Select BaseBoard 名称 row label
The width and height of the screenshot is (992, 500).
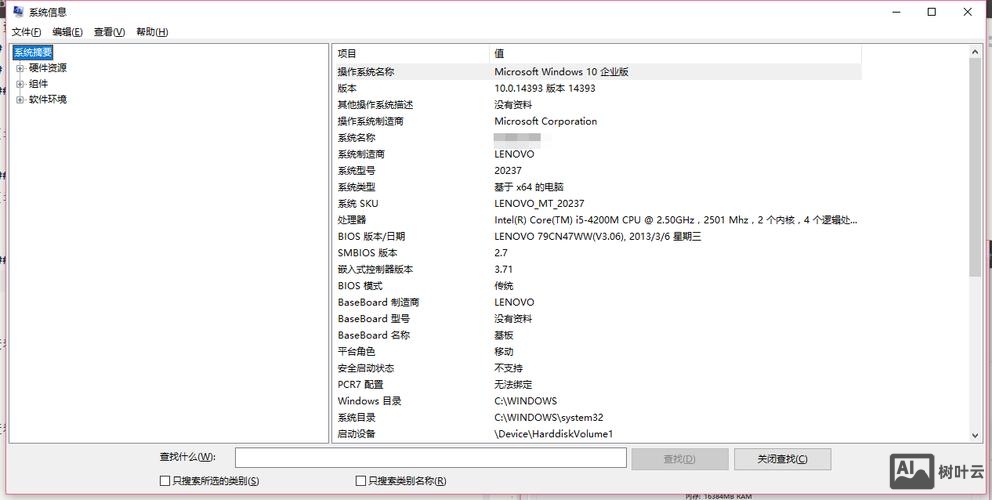coord(374,335)
